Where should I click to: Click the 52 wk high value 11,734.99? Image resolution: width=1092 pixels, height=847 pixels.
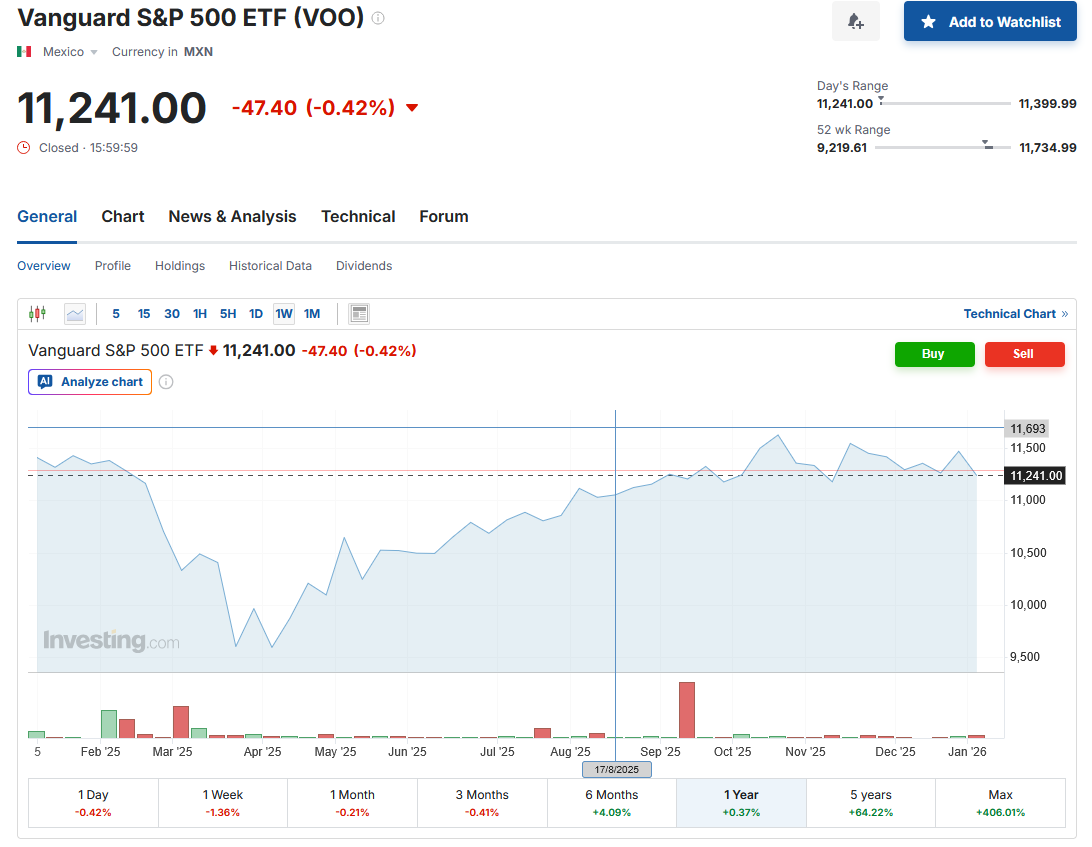point(1047,148)
